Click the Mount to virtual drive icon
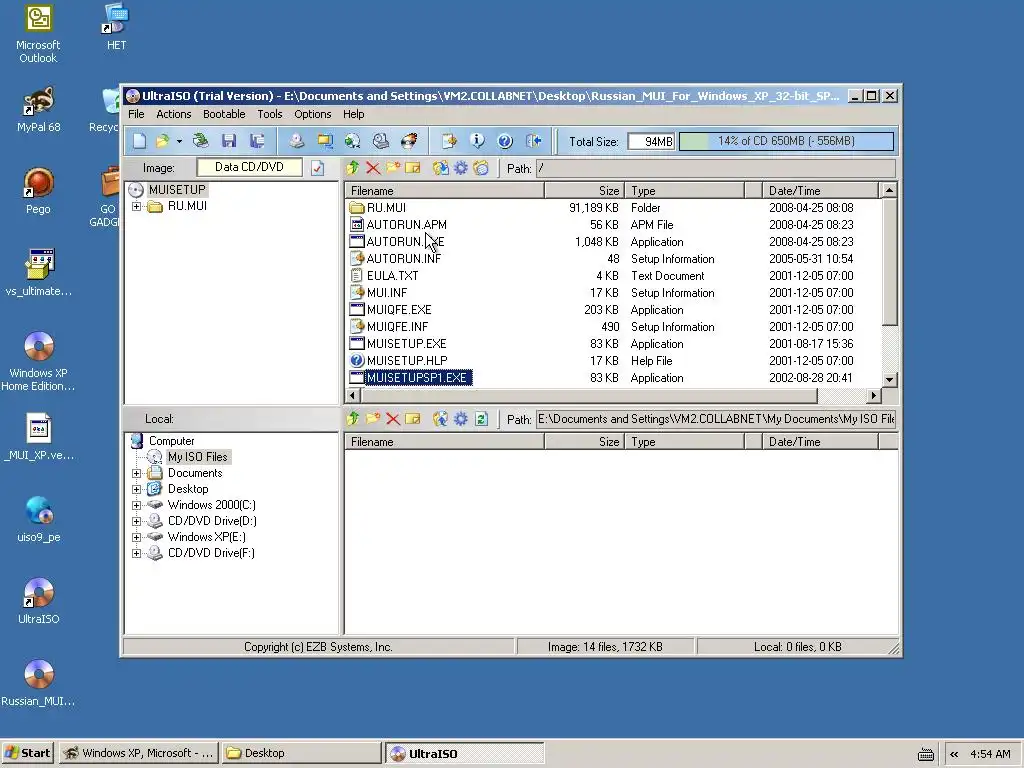The height and width of the screenshot is (768, 1024). (381, 141)
